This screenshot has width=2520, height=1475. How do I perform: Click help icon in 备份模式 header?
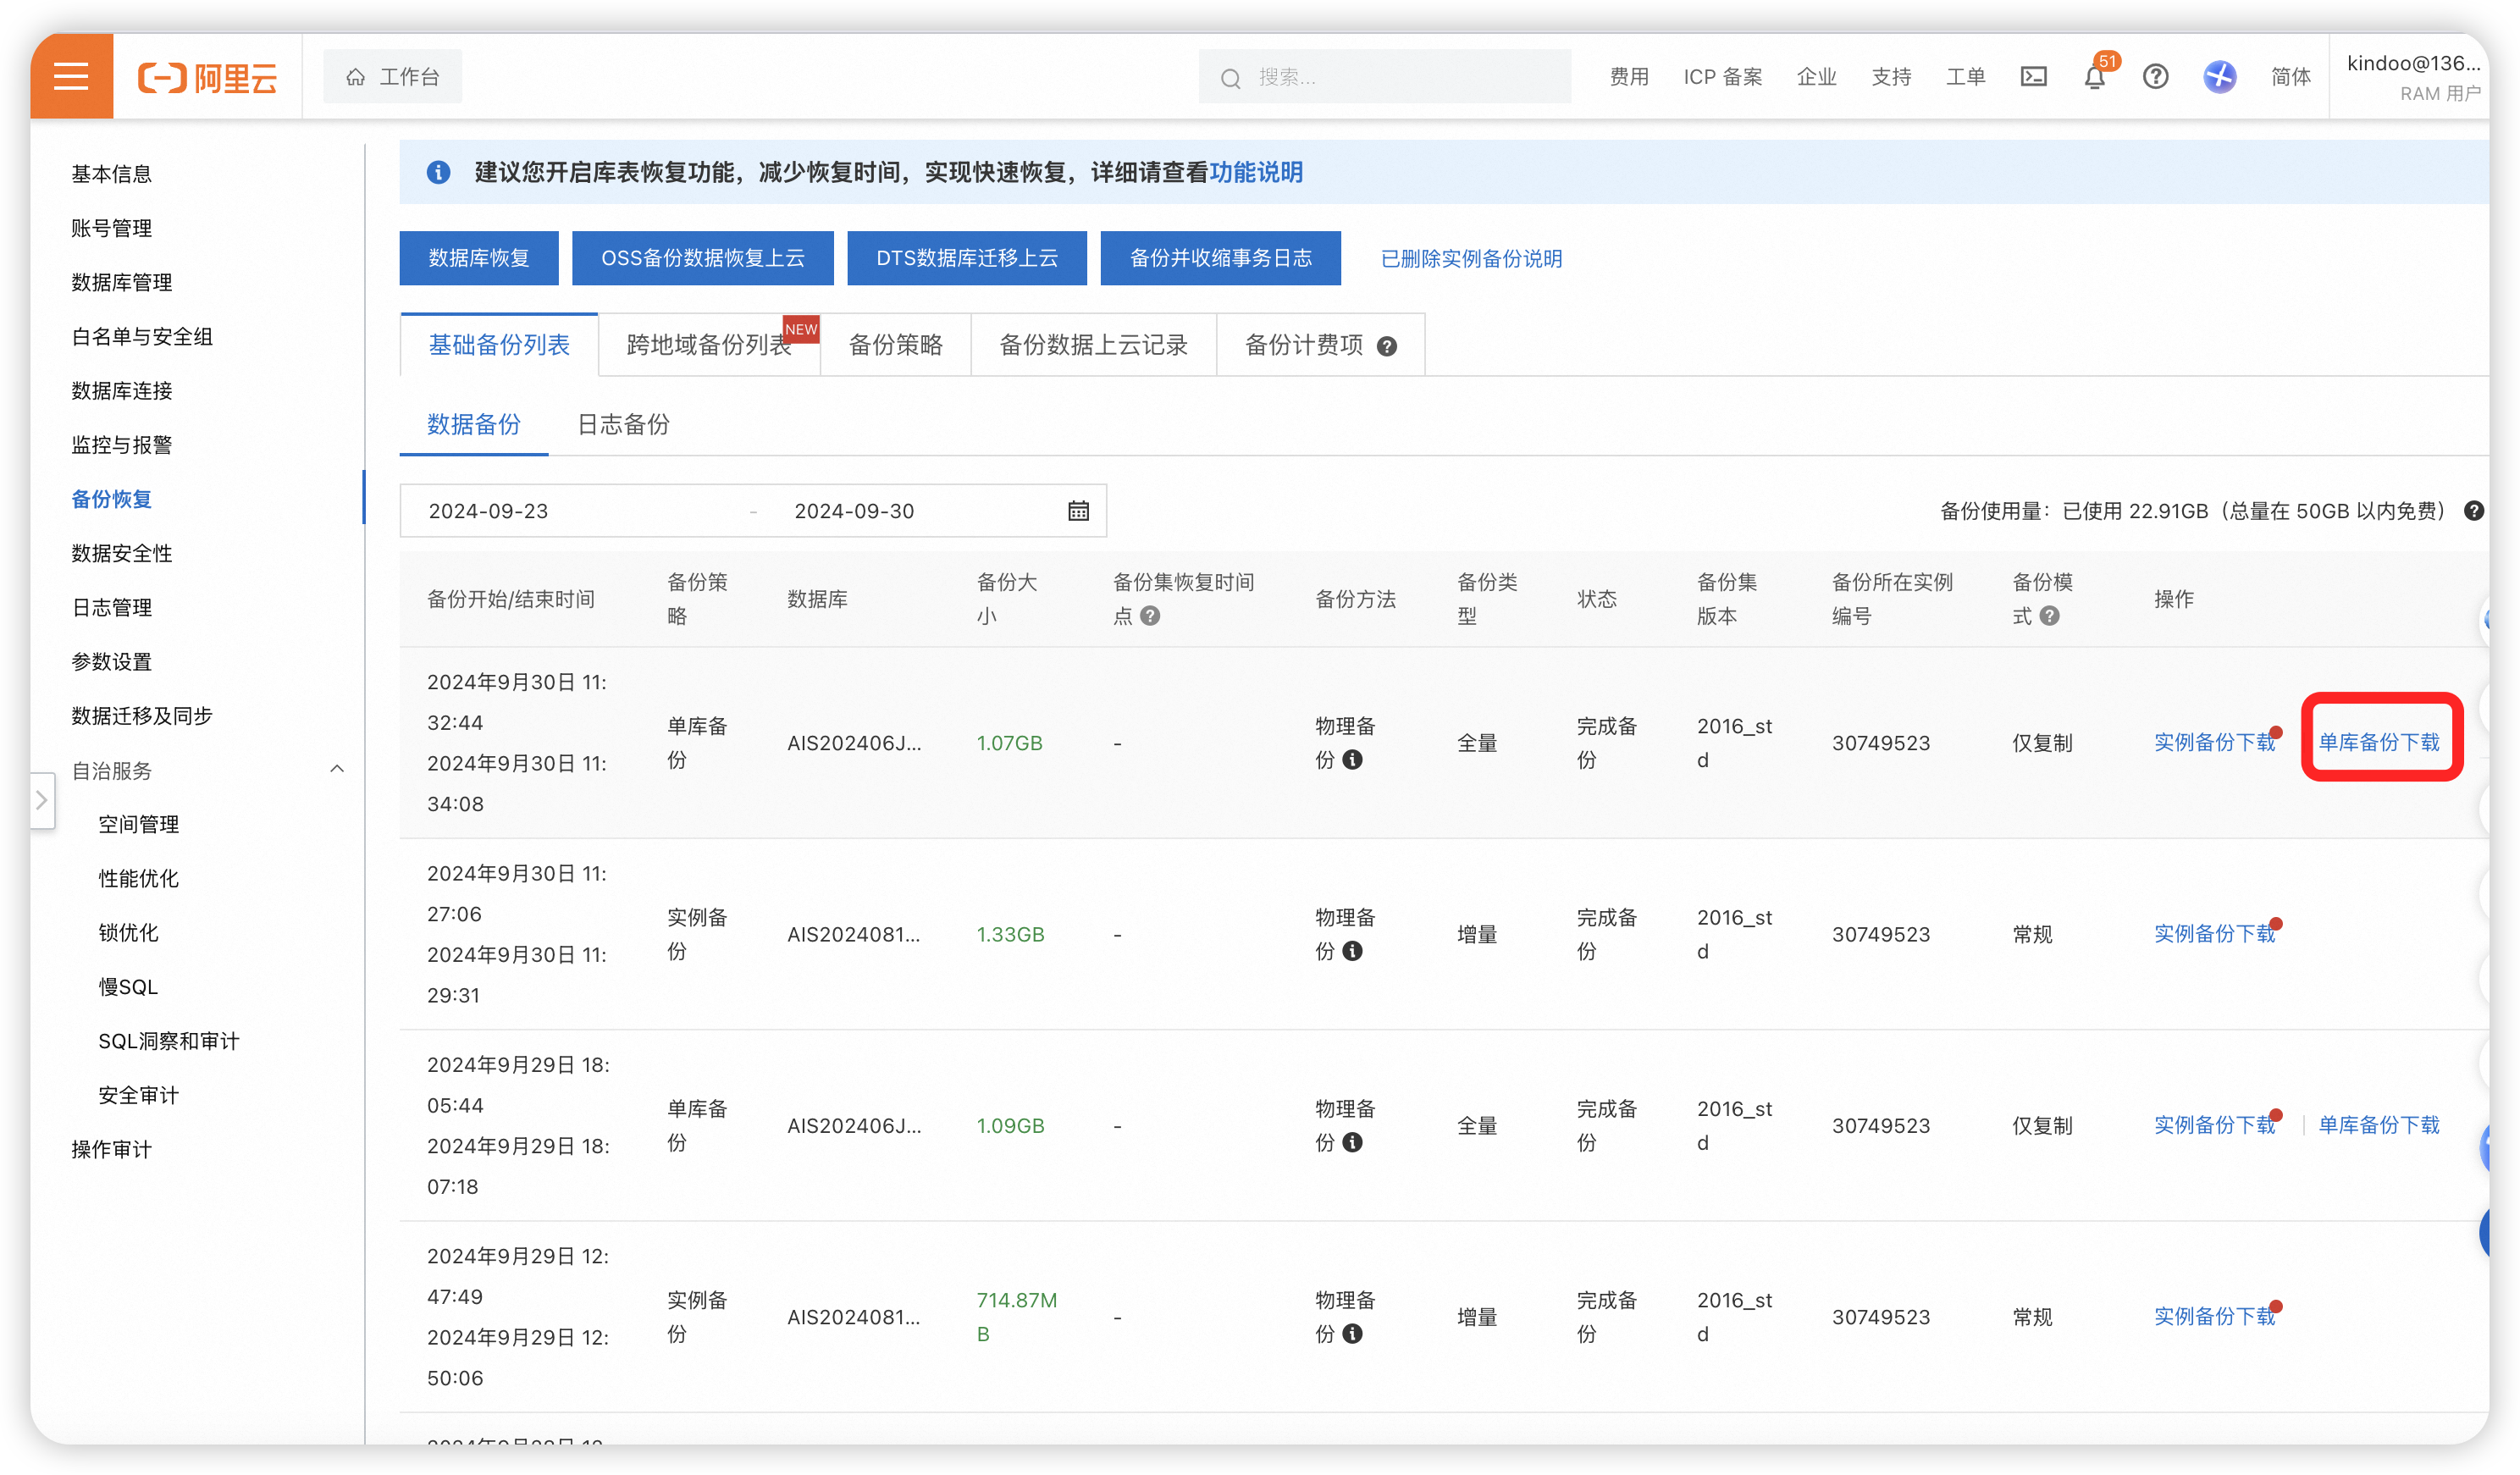tap(2048, 616)
